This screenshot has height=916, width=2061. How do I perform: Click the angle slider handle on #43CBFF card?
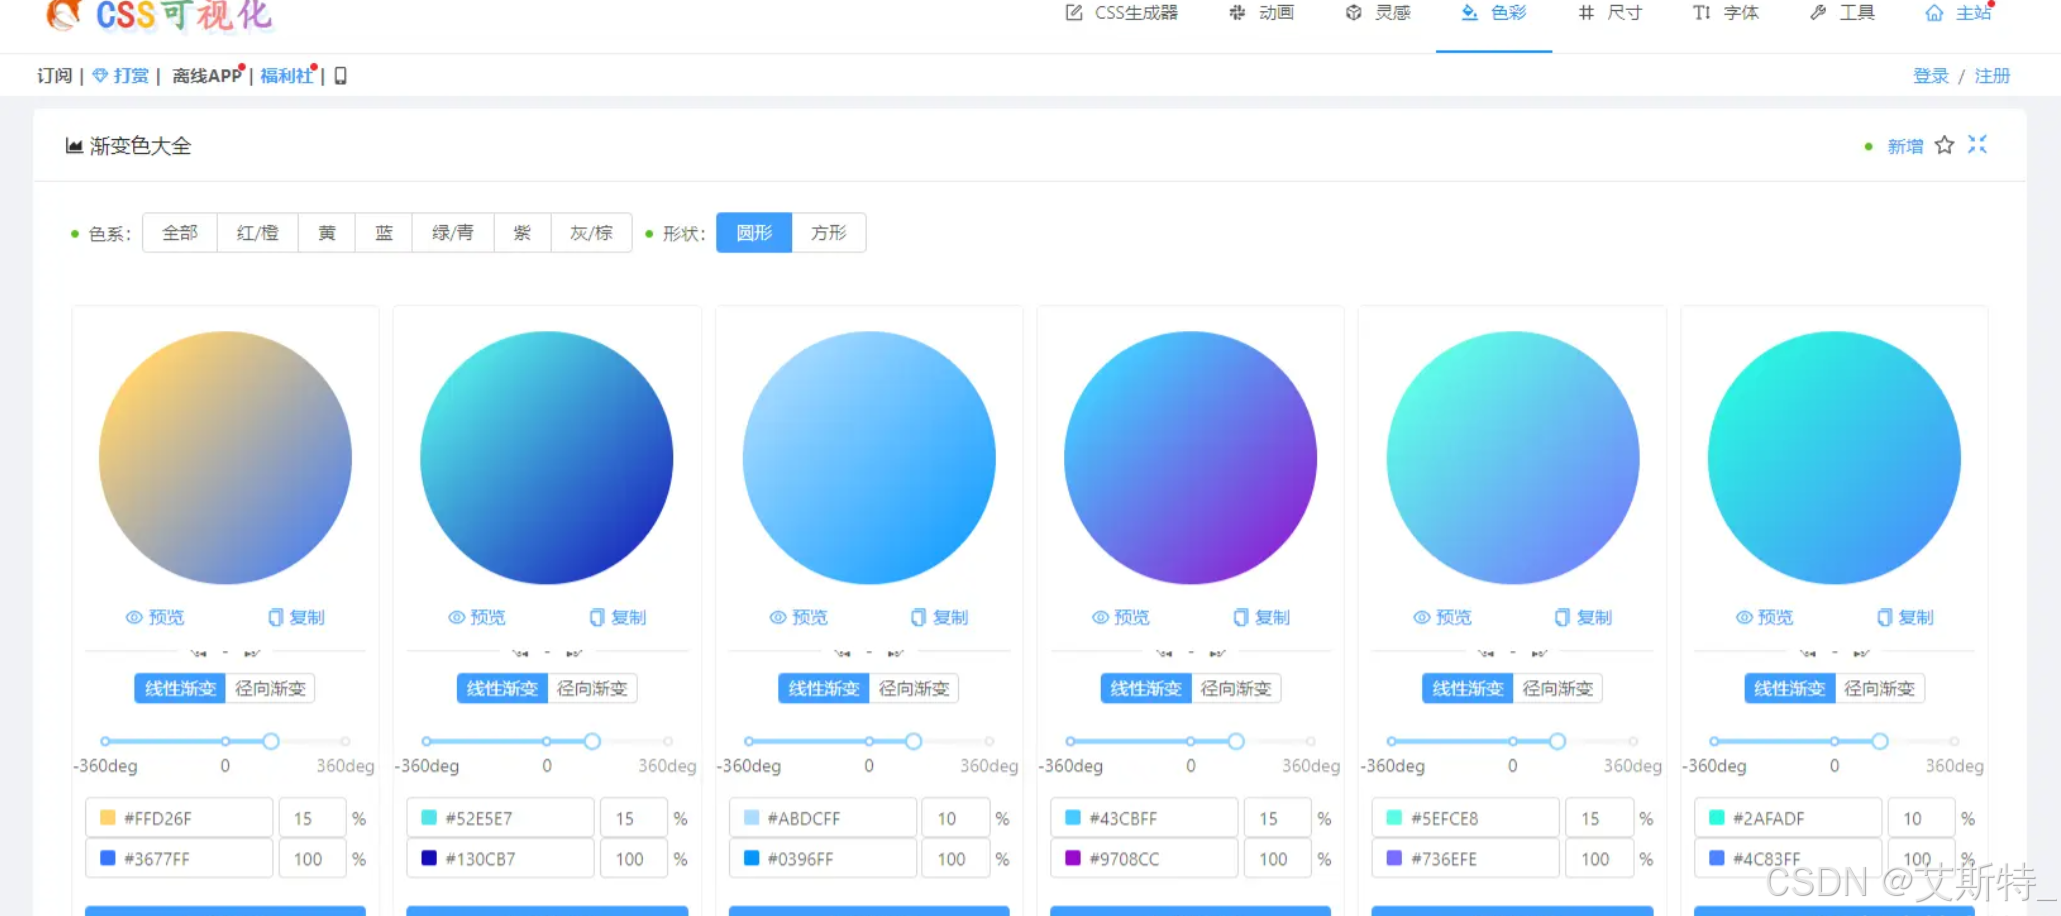pyautogui.click(x=1236, y=741)
